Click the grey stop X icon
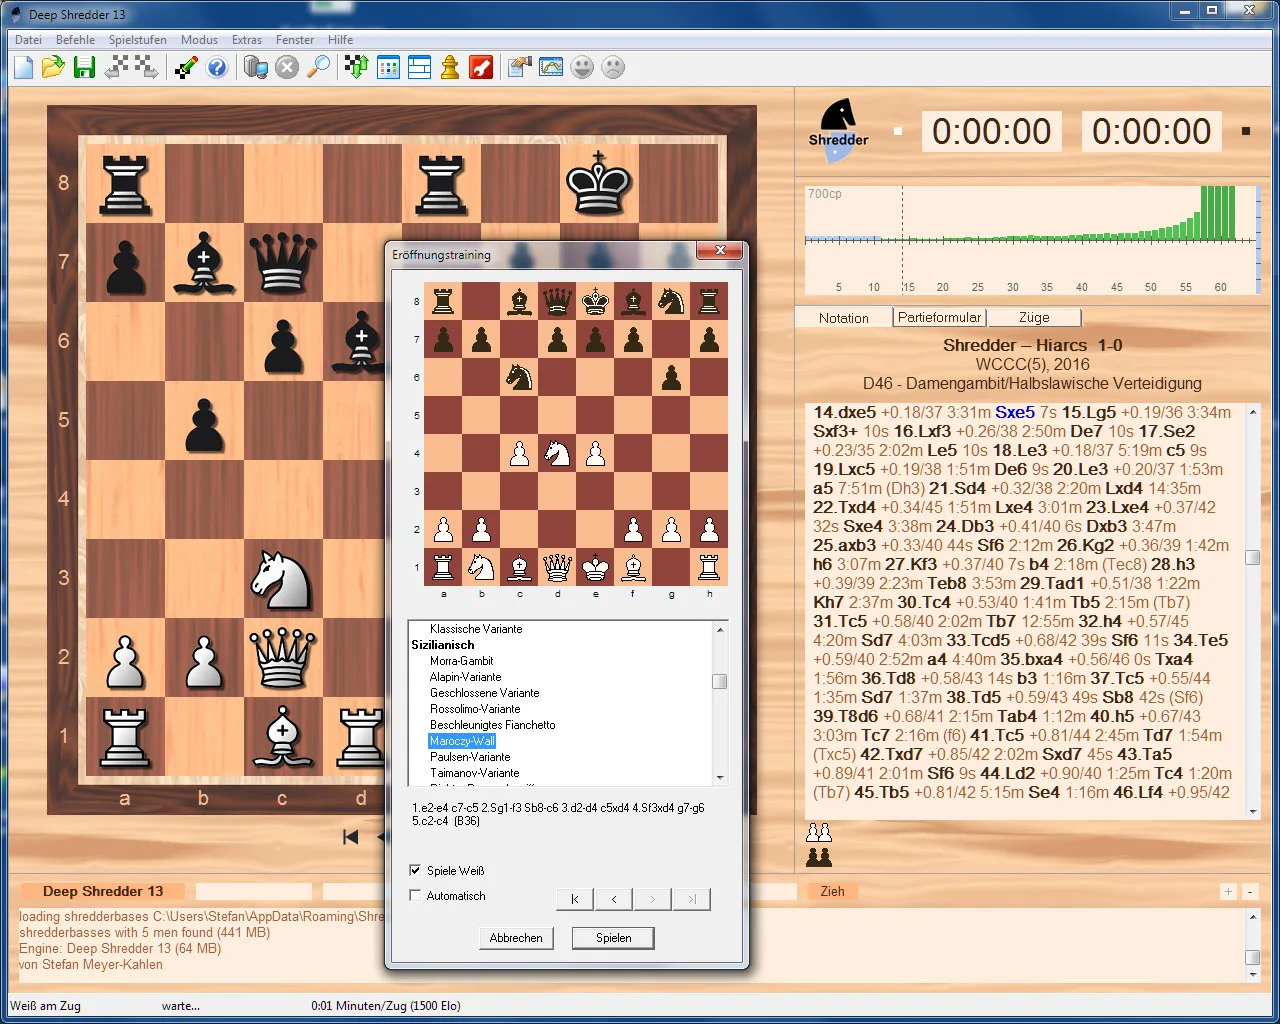 (x=287, y=67)
